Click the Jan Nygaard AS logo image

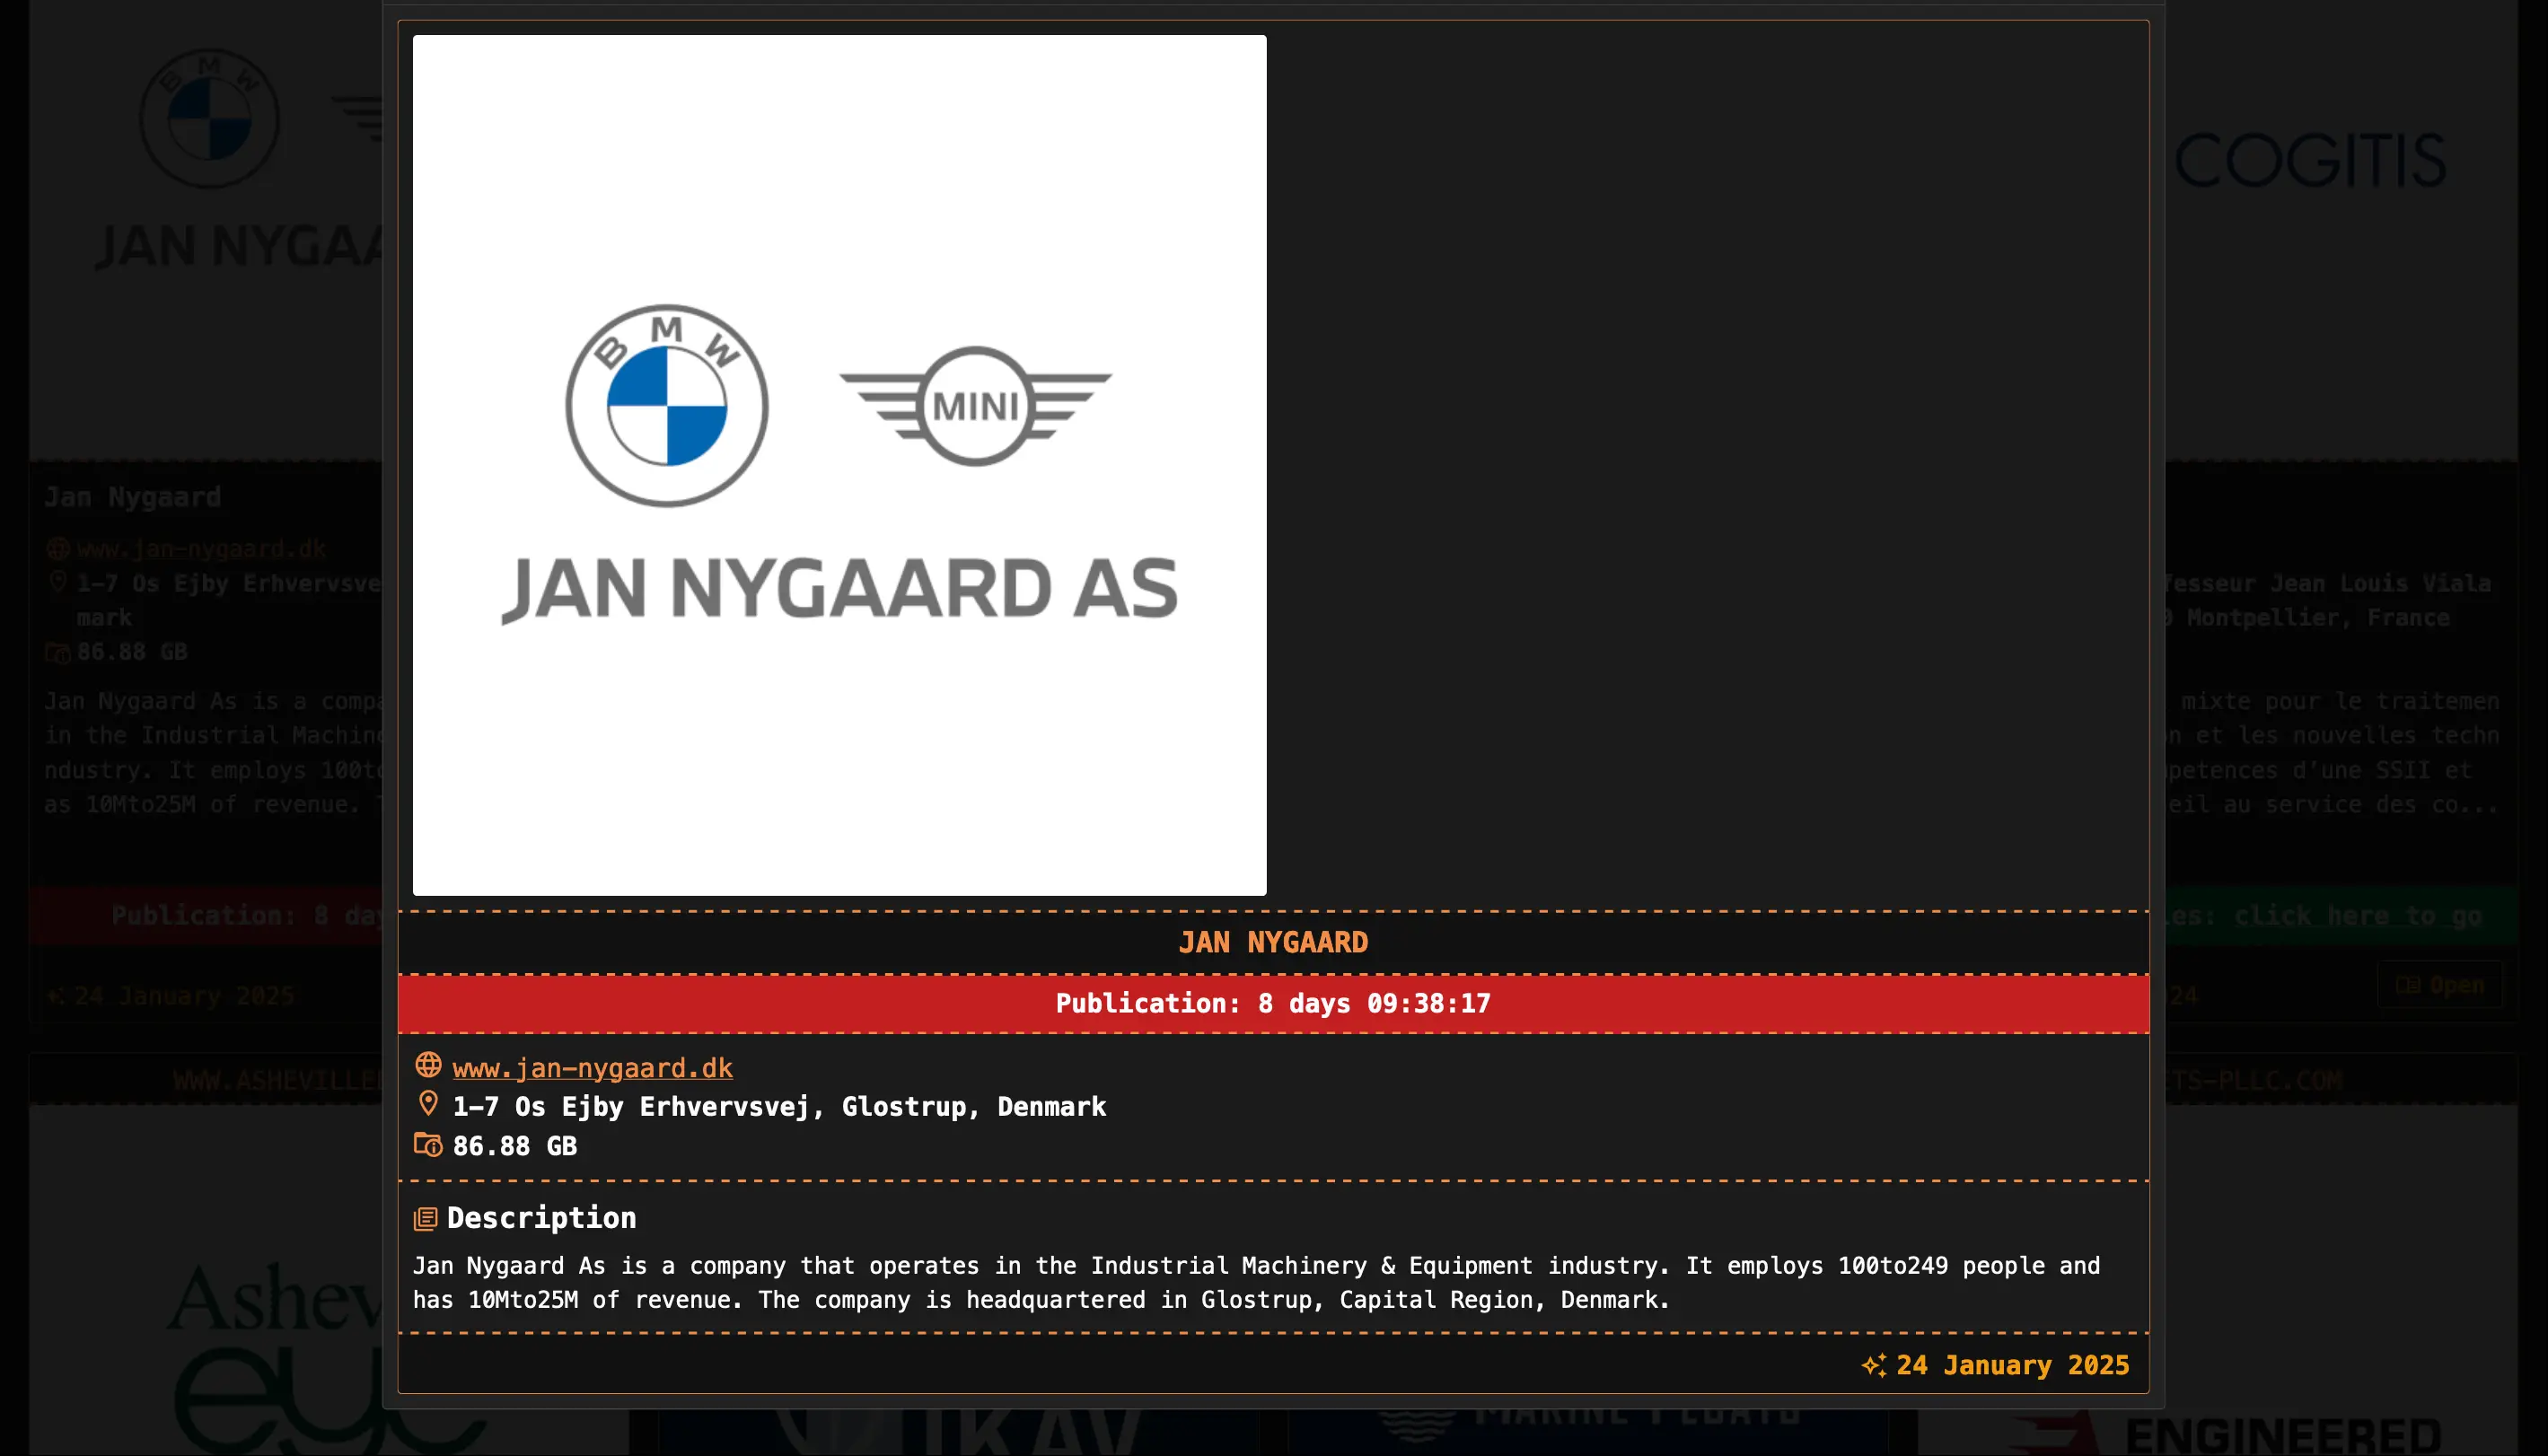pyautogui.click(x=839, y=590)
